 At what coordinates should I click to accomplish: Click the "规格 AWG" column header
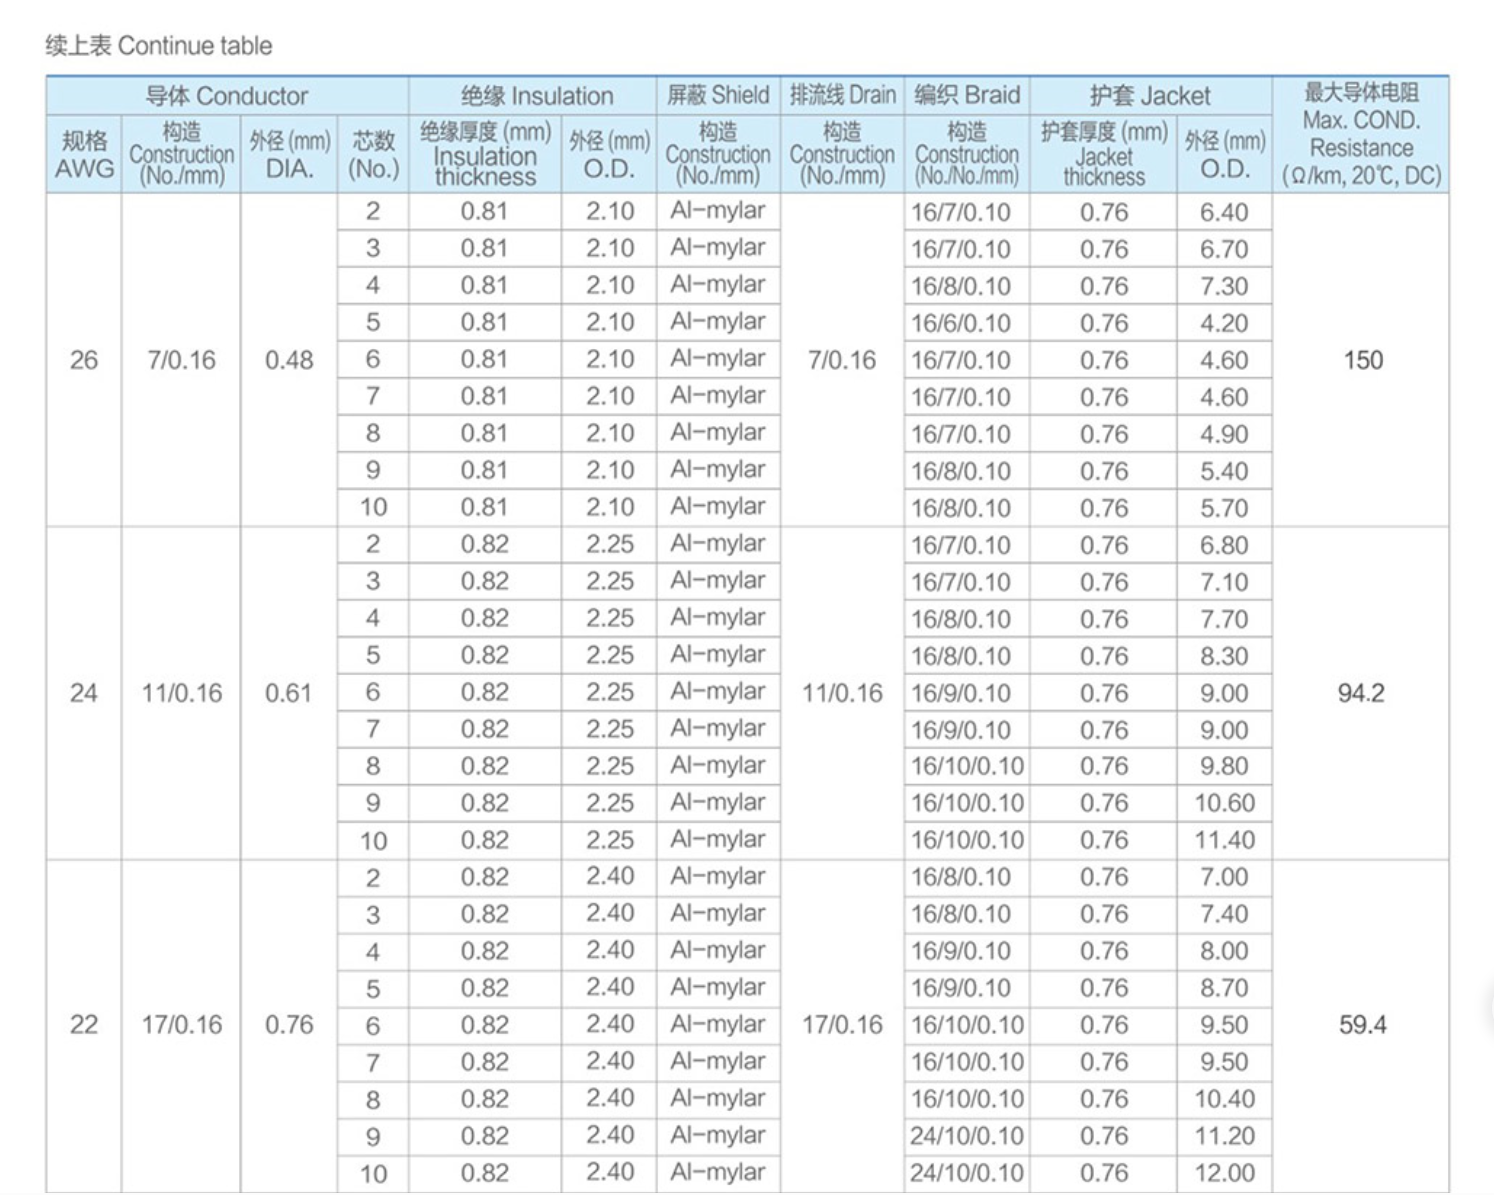(x=84, y=154)
